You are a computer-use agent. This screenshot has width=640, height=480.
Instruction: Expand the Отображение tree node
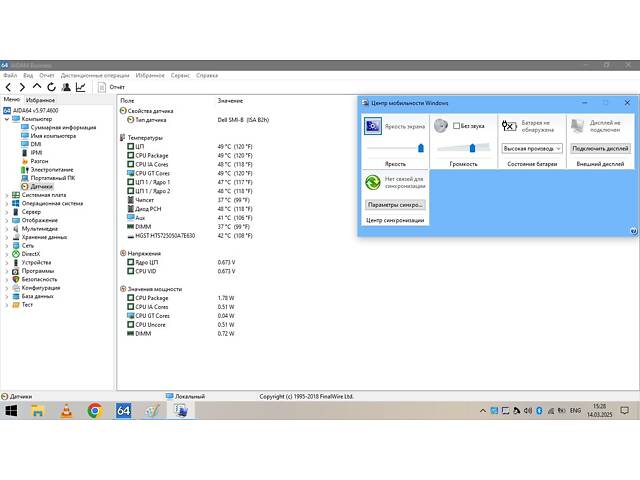coord(7,221)
